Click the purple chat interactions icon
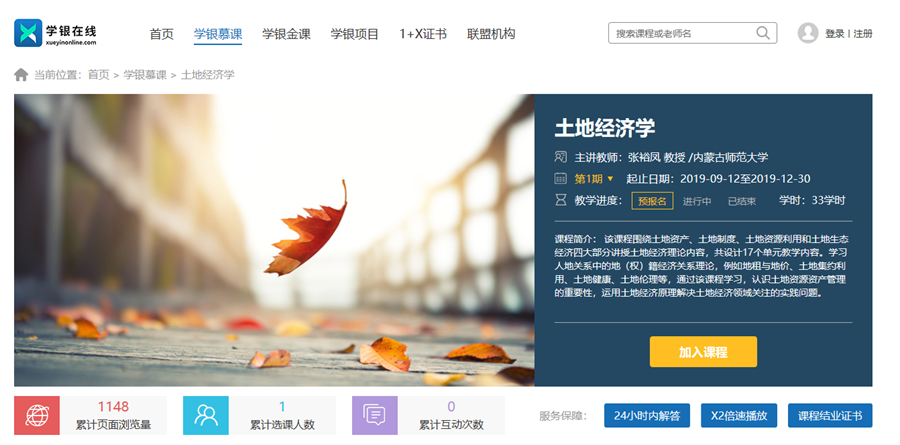The height and width of the screenshot is (445, 900). [x=375, y=415]
